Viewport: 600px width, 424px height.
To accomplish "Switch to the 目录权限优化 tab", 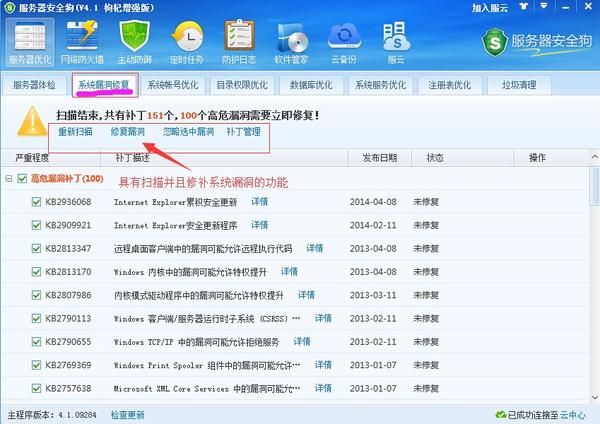I will (x=242, y=85).
